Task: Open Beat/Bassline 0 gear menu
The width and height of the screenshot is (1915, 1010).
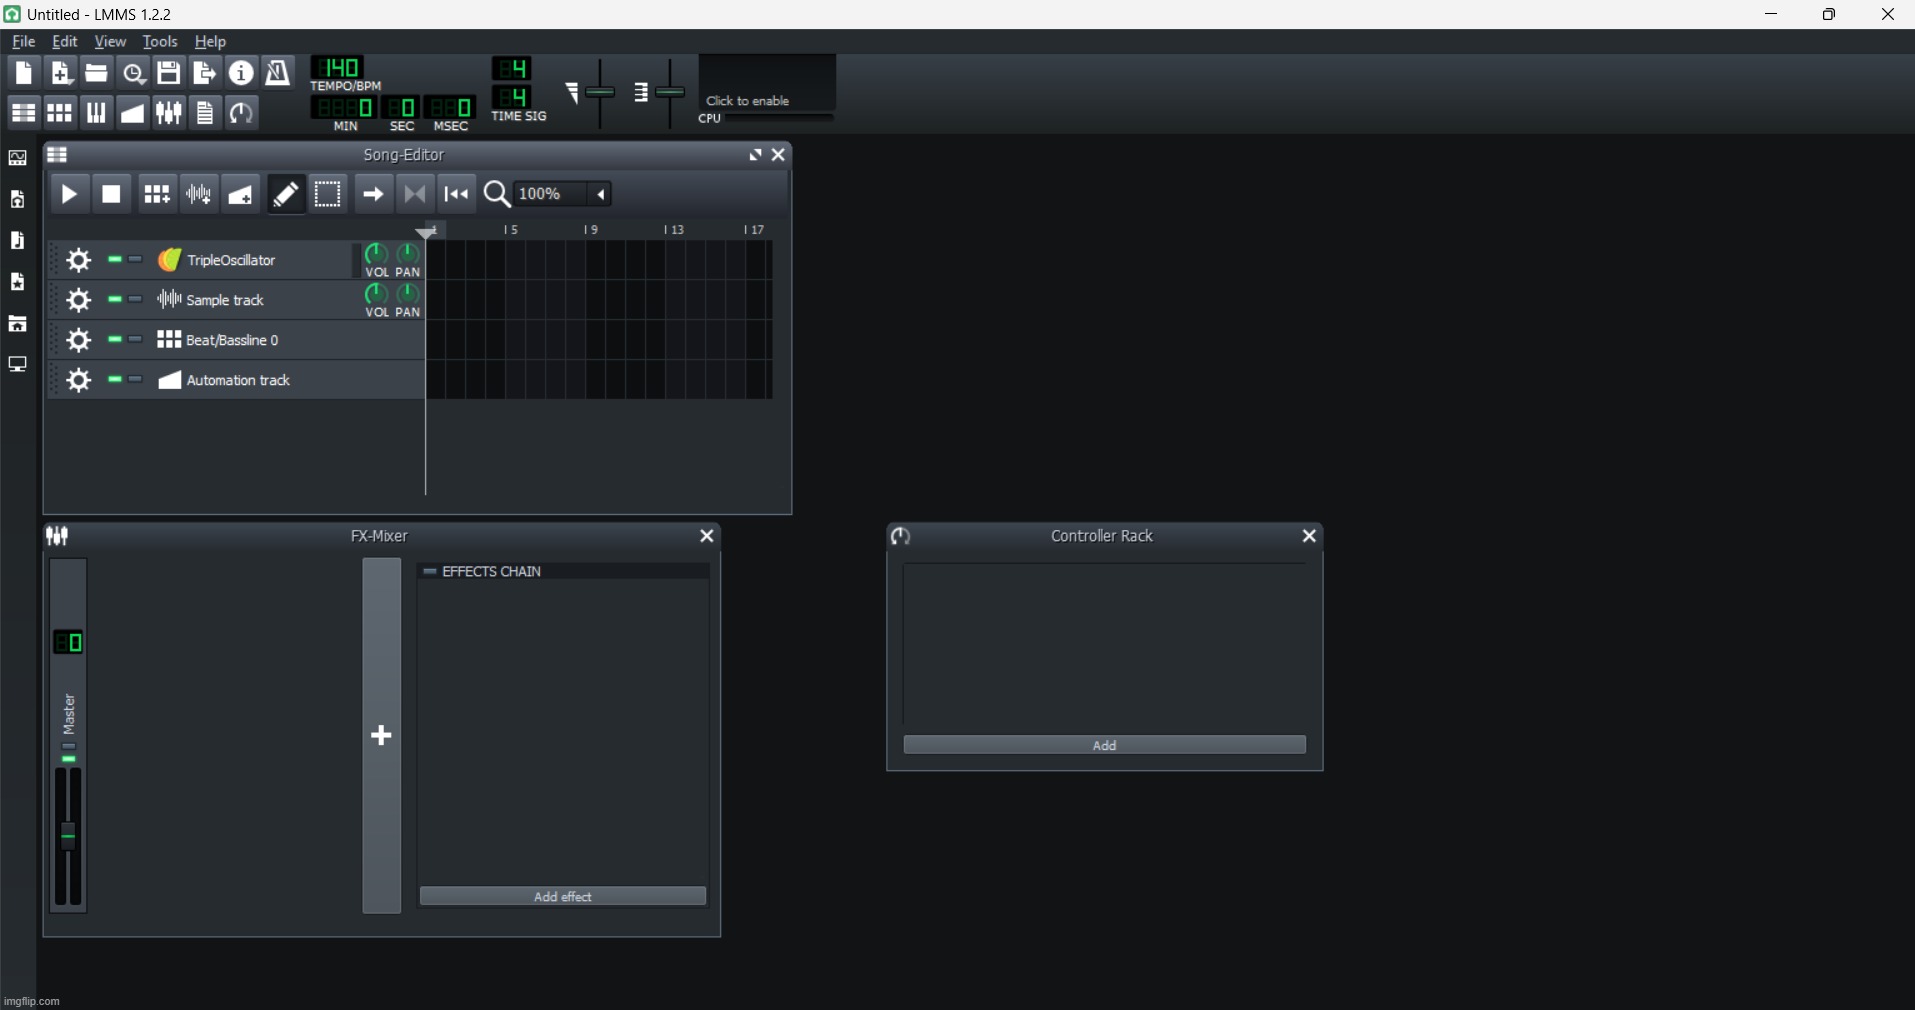Action: [79, 341]
